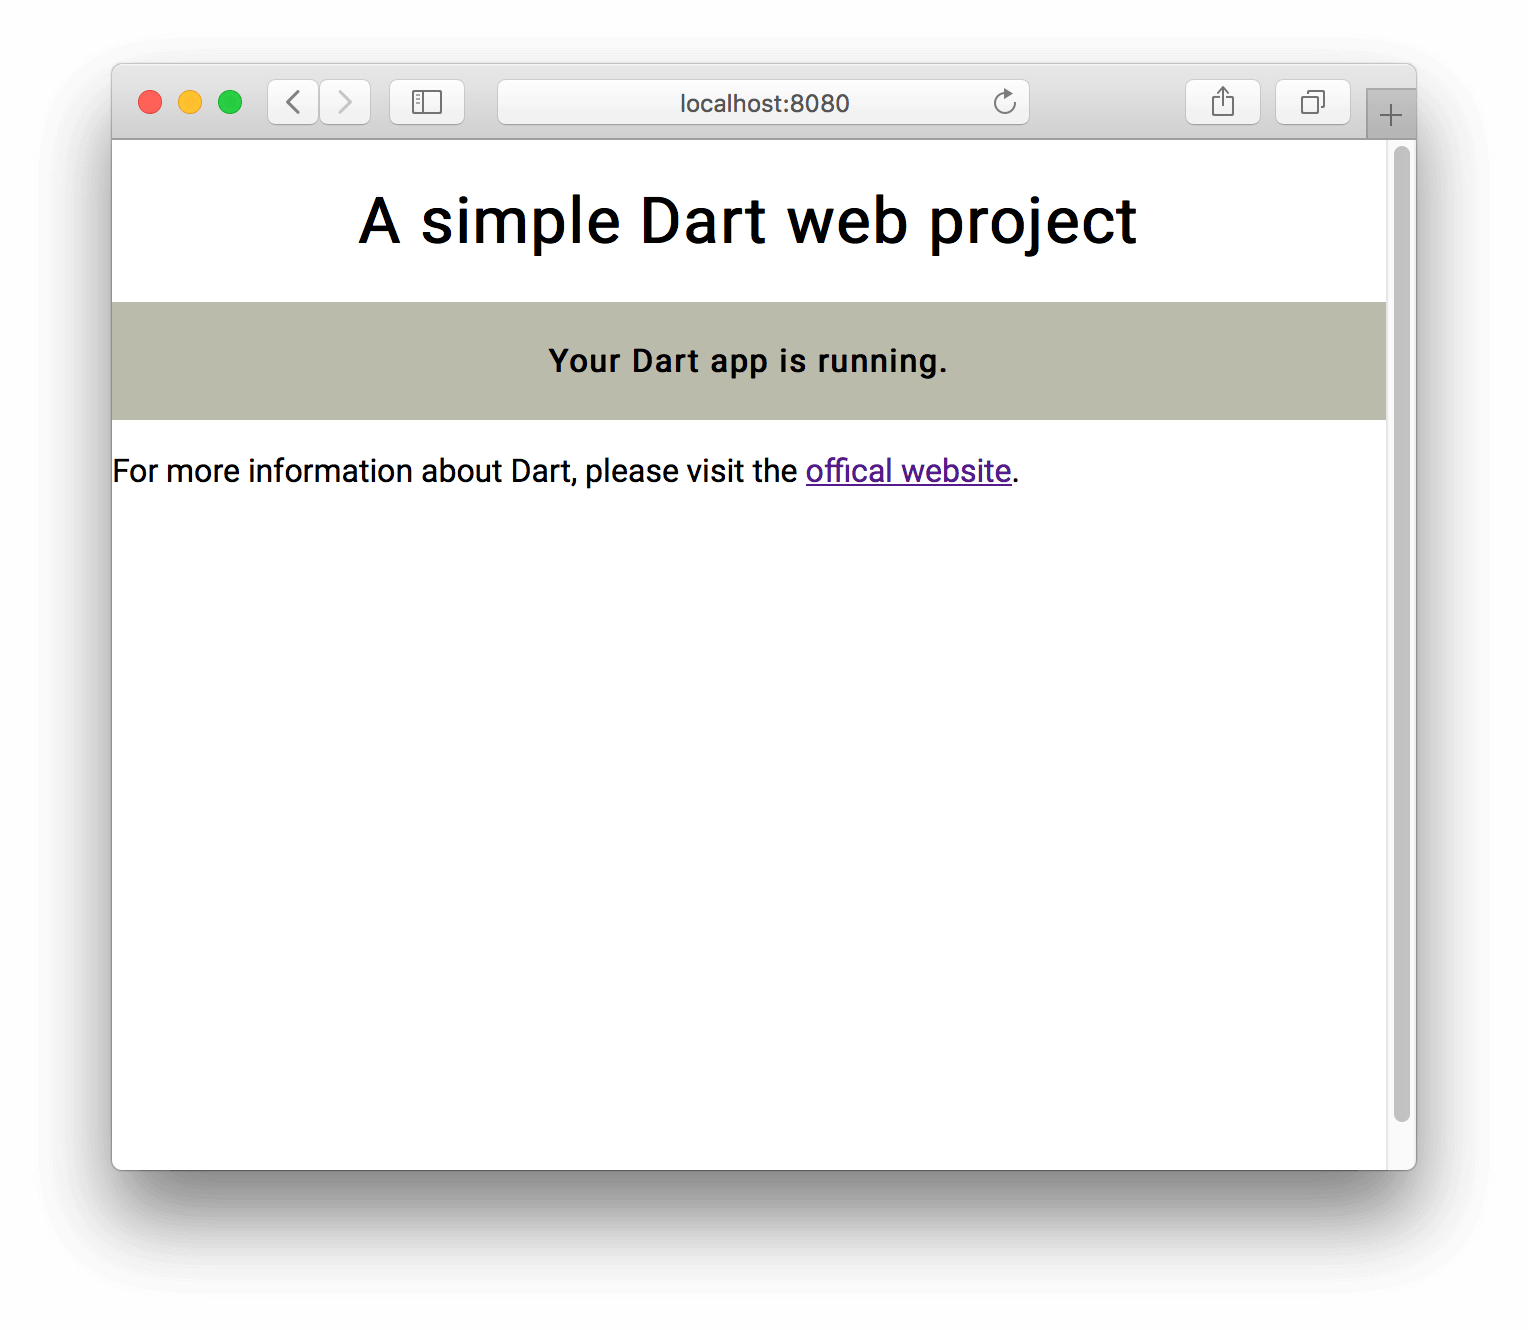Click the 'A simple Dart web project' heading
1528x1330 pixels.
(748, 221)
